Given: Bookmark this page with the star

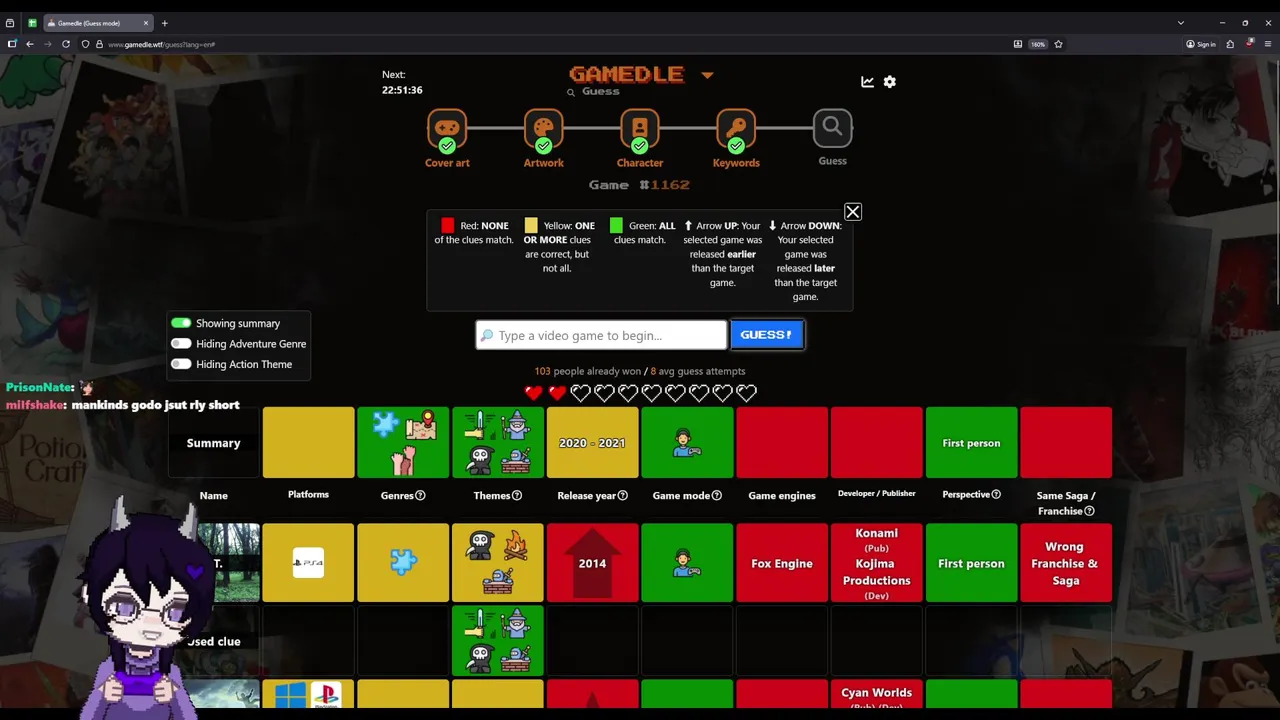Looking at the screenshot, I should 1058,44.
